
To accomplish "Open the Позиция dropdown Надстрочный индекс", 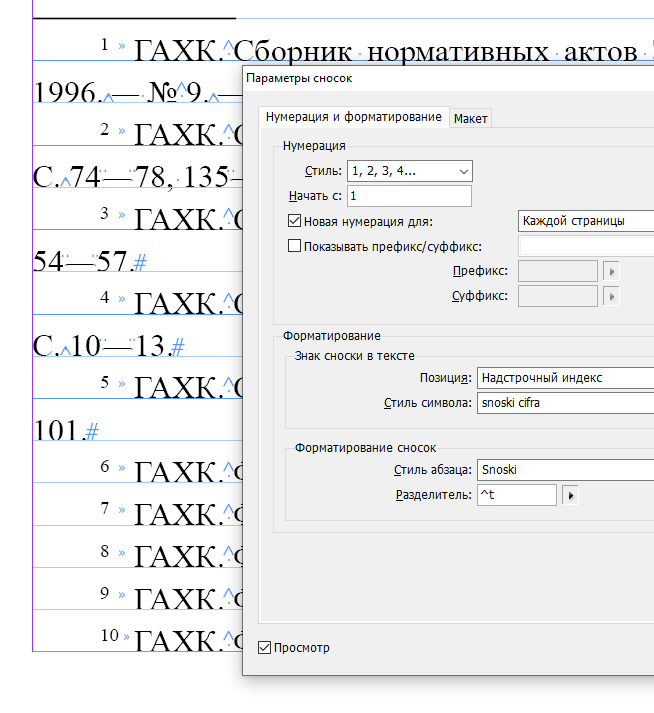I will tap(565, 378).
